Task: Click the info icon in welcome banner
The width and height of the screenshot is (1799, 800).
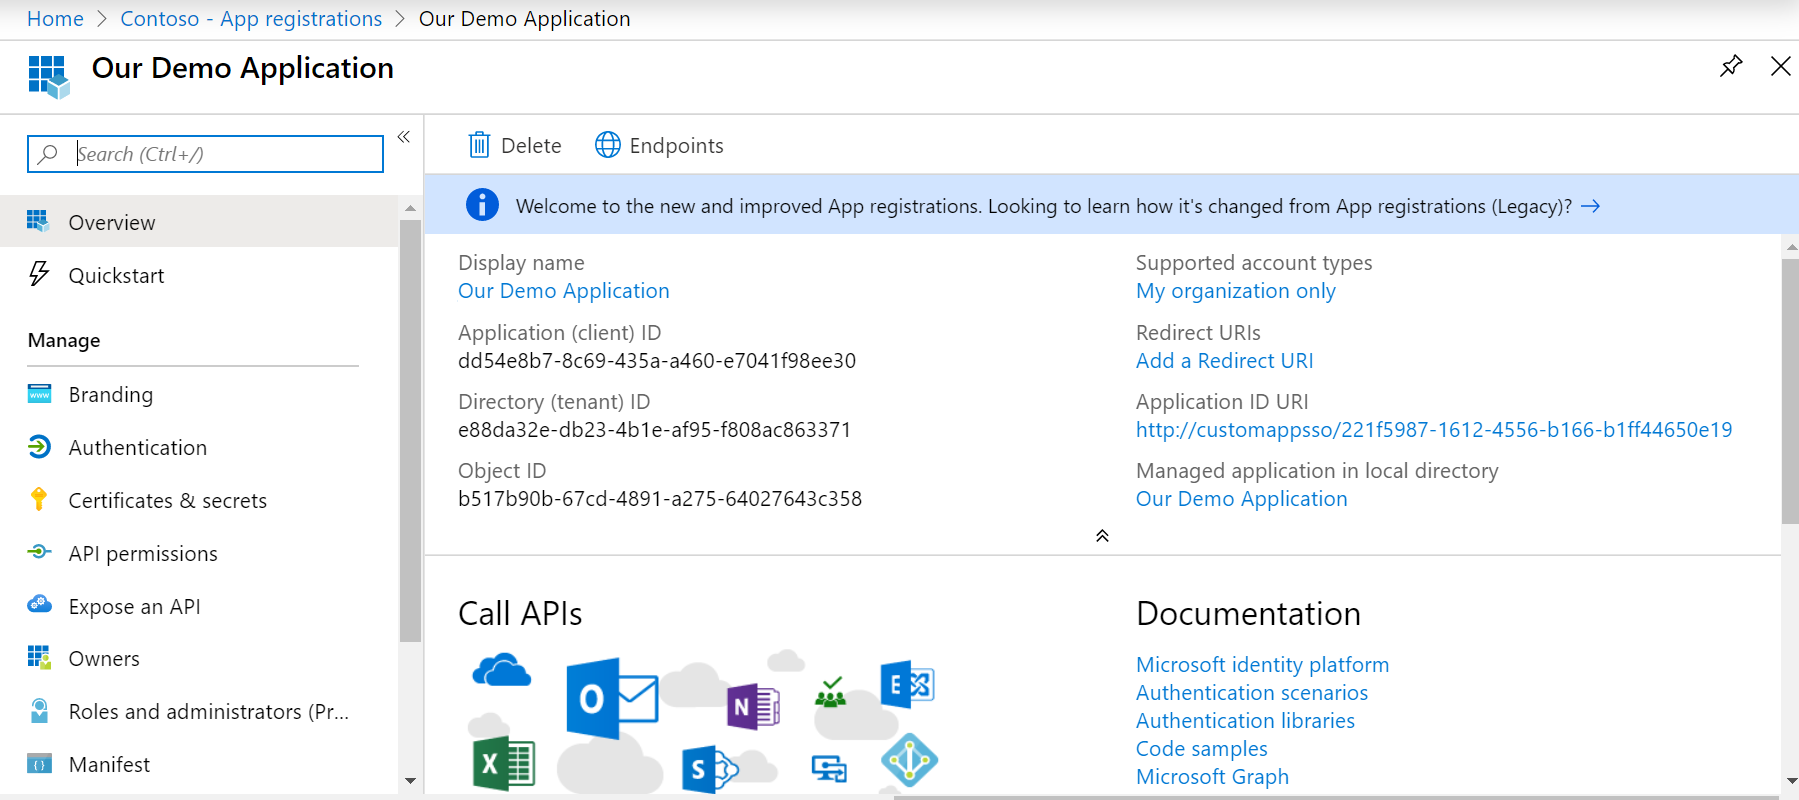Action: click(x=482, y=205)
